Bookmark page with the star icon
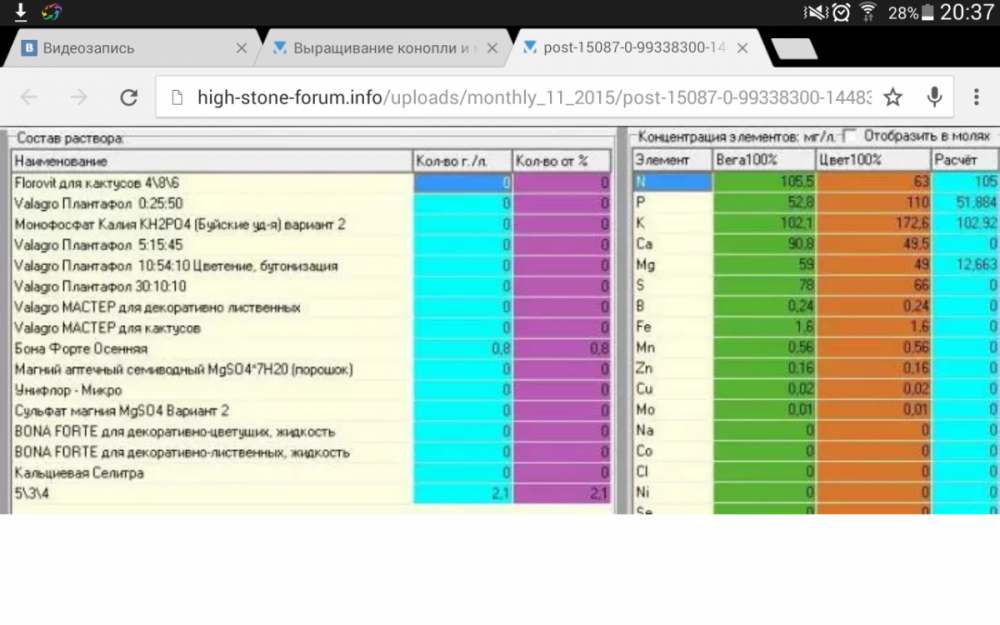 [893, 97]
